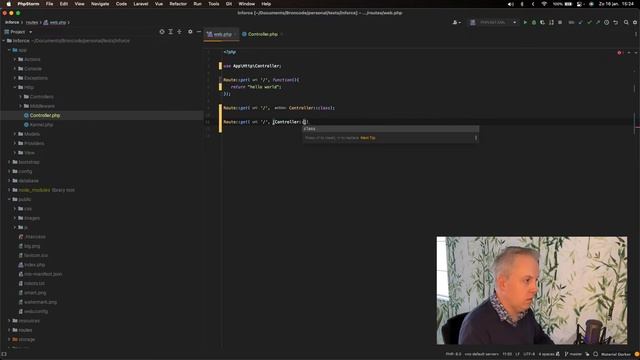Switch to the web.php editor tab
Screen dimensions: 640x360
click(222, 34)
